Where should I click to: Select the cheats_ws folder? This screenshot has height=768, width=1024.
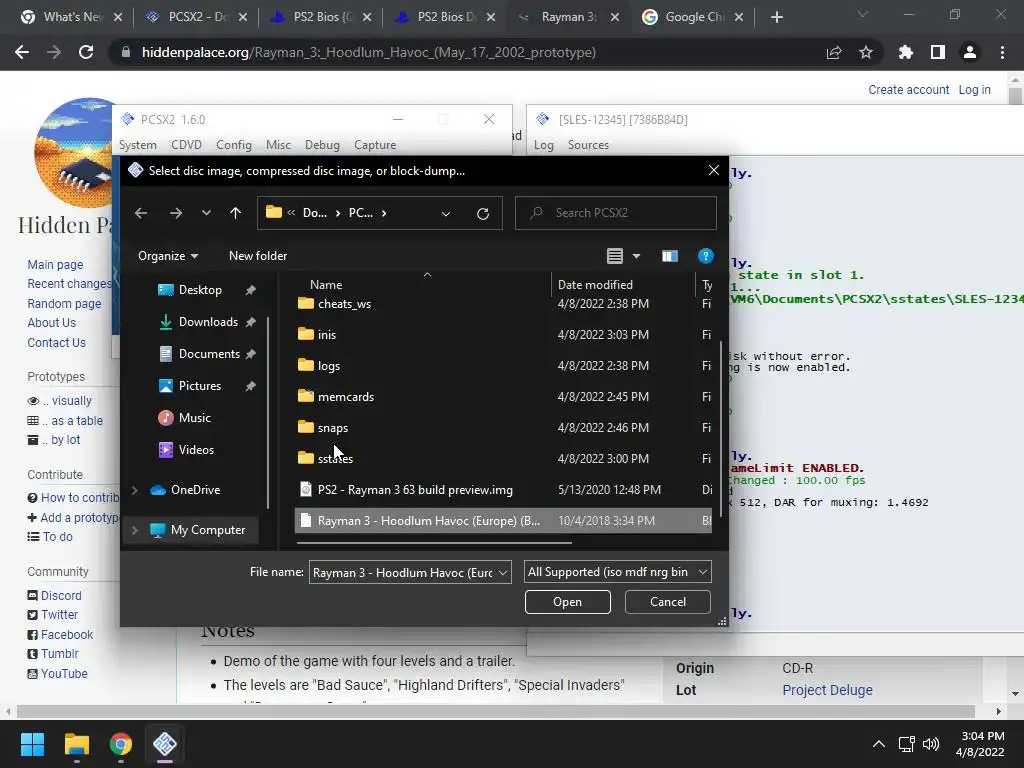point(344,304)
